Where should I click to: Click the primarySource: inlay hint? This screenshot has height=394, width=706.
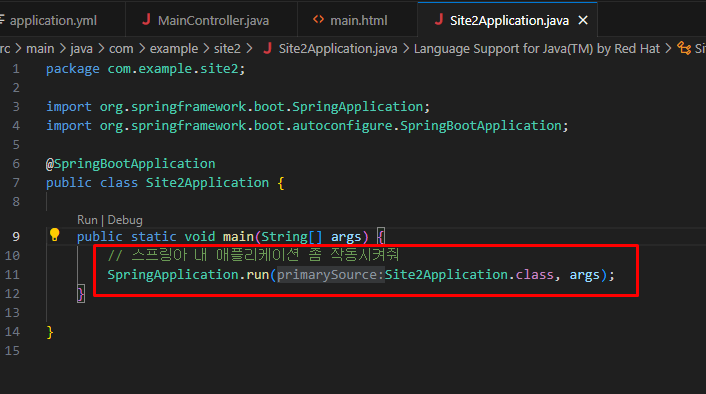pyautogui.click(x=330, y=275)
